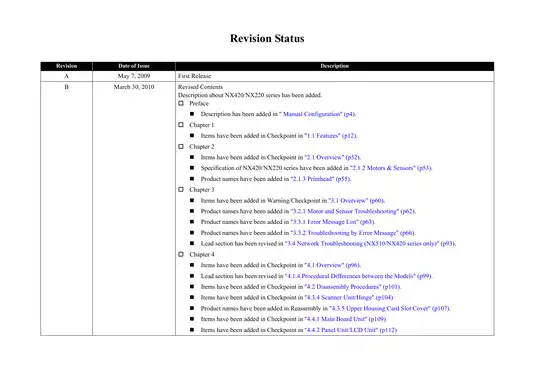The image size is (535, 378).
Task: Click the checkbox bullet beside Chapter 4
Action: (x=181, y=254)
